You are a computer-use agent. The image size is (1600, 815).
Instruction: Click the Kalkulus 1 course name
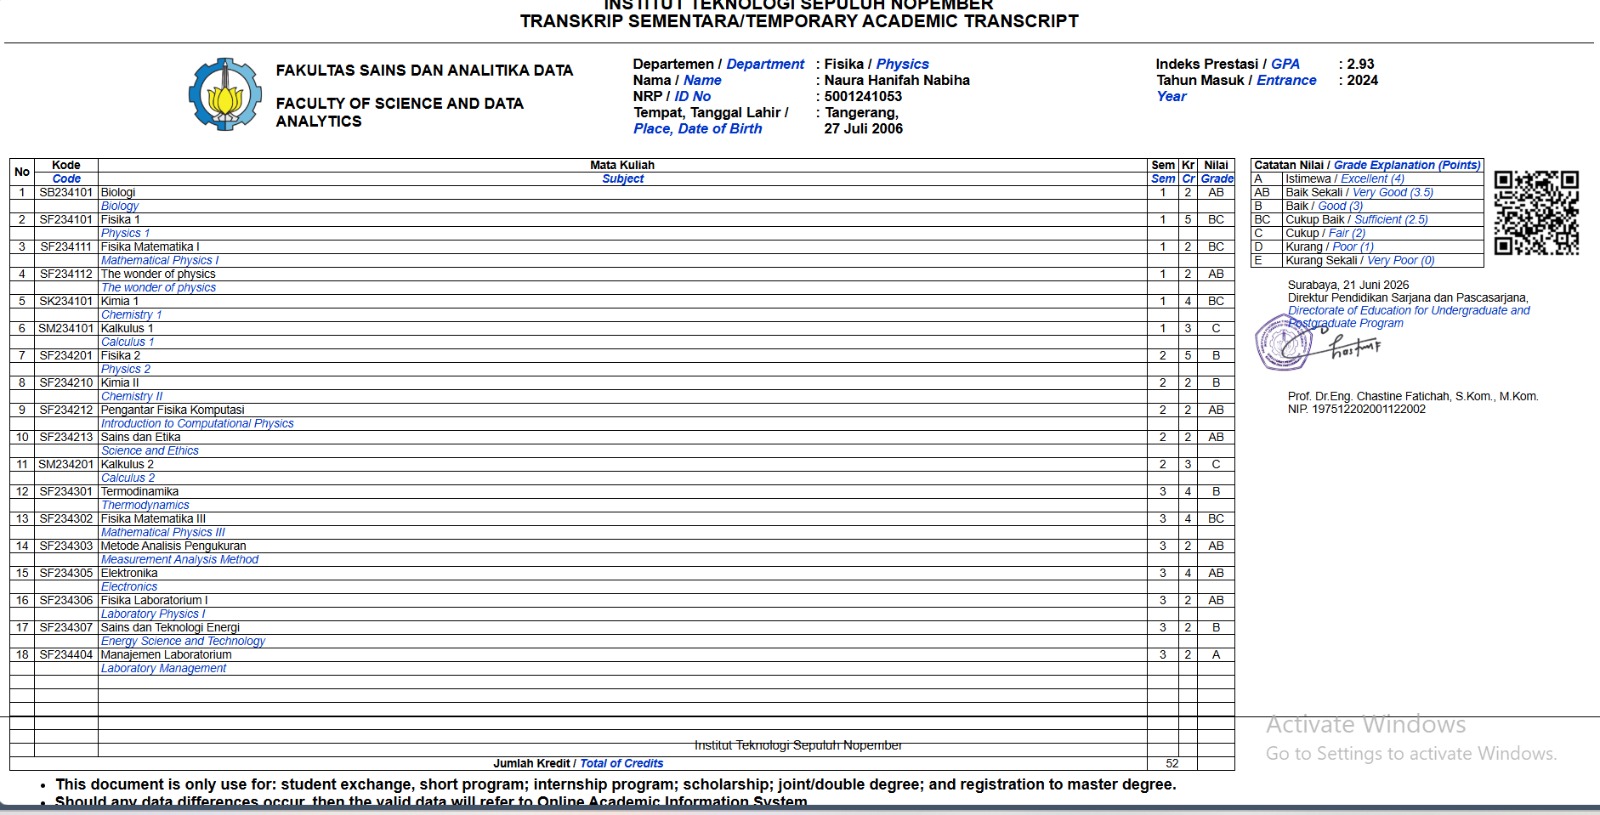point(127,328)
